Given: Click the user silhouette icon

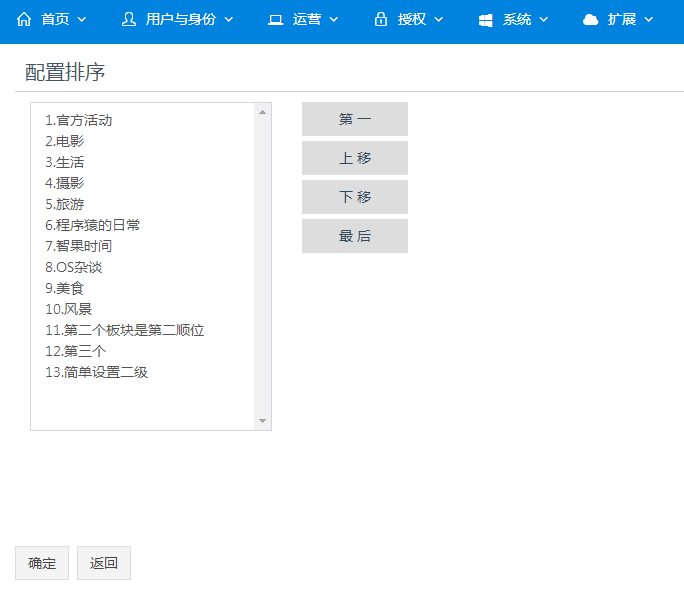Looking at the screenshot, I should [129, 19].
